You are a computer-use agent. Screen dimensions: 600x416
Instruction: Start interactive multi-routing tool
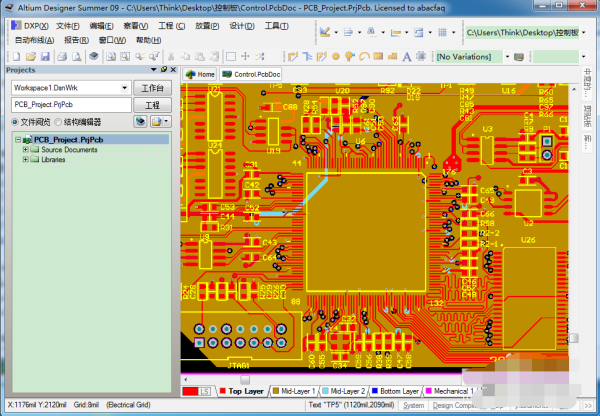coord(321,57)
